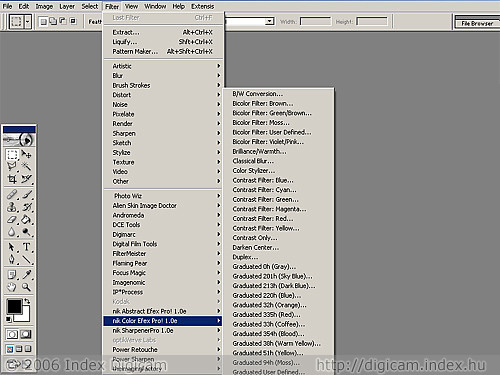Viewport: 500px width, 375px height.
Task: Expand the Sharpen filter submenu
Action: point(163,133)
